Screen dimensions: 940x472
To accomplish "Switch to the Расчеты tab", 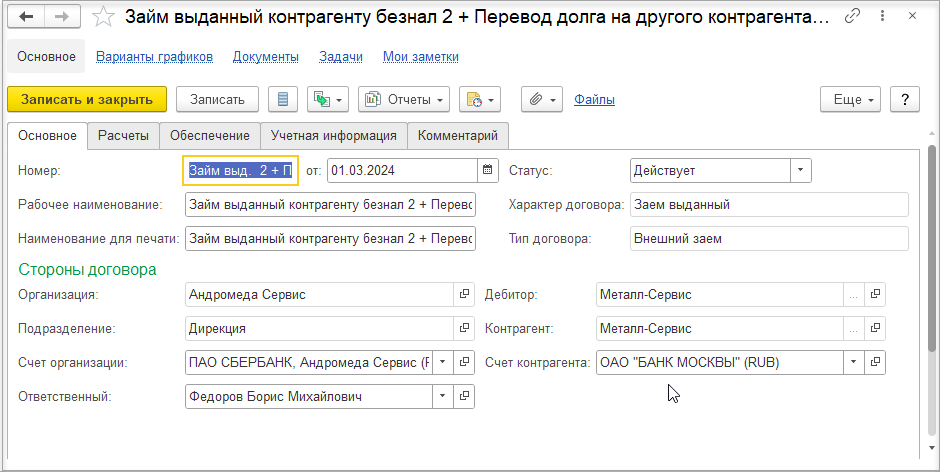I will (x=123, y=136).
